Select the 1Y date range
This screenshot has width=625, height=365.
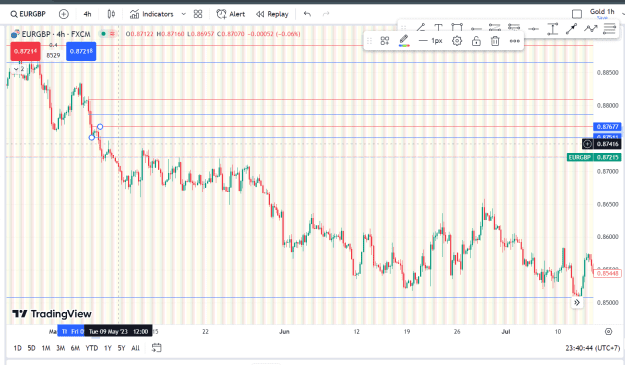(x=108, y=348)
